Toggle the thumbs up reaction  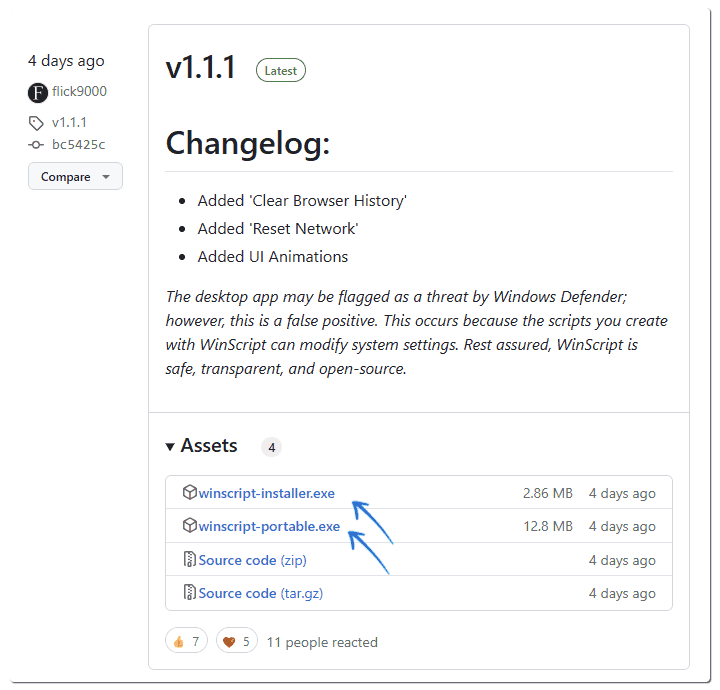click(x=186, y=641)
